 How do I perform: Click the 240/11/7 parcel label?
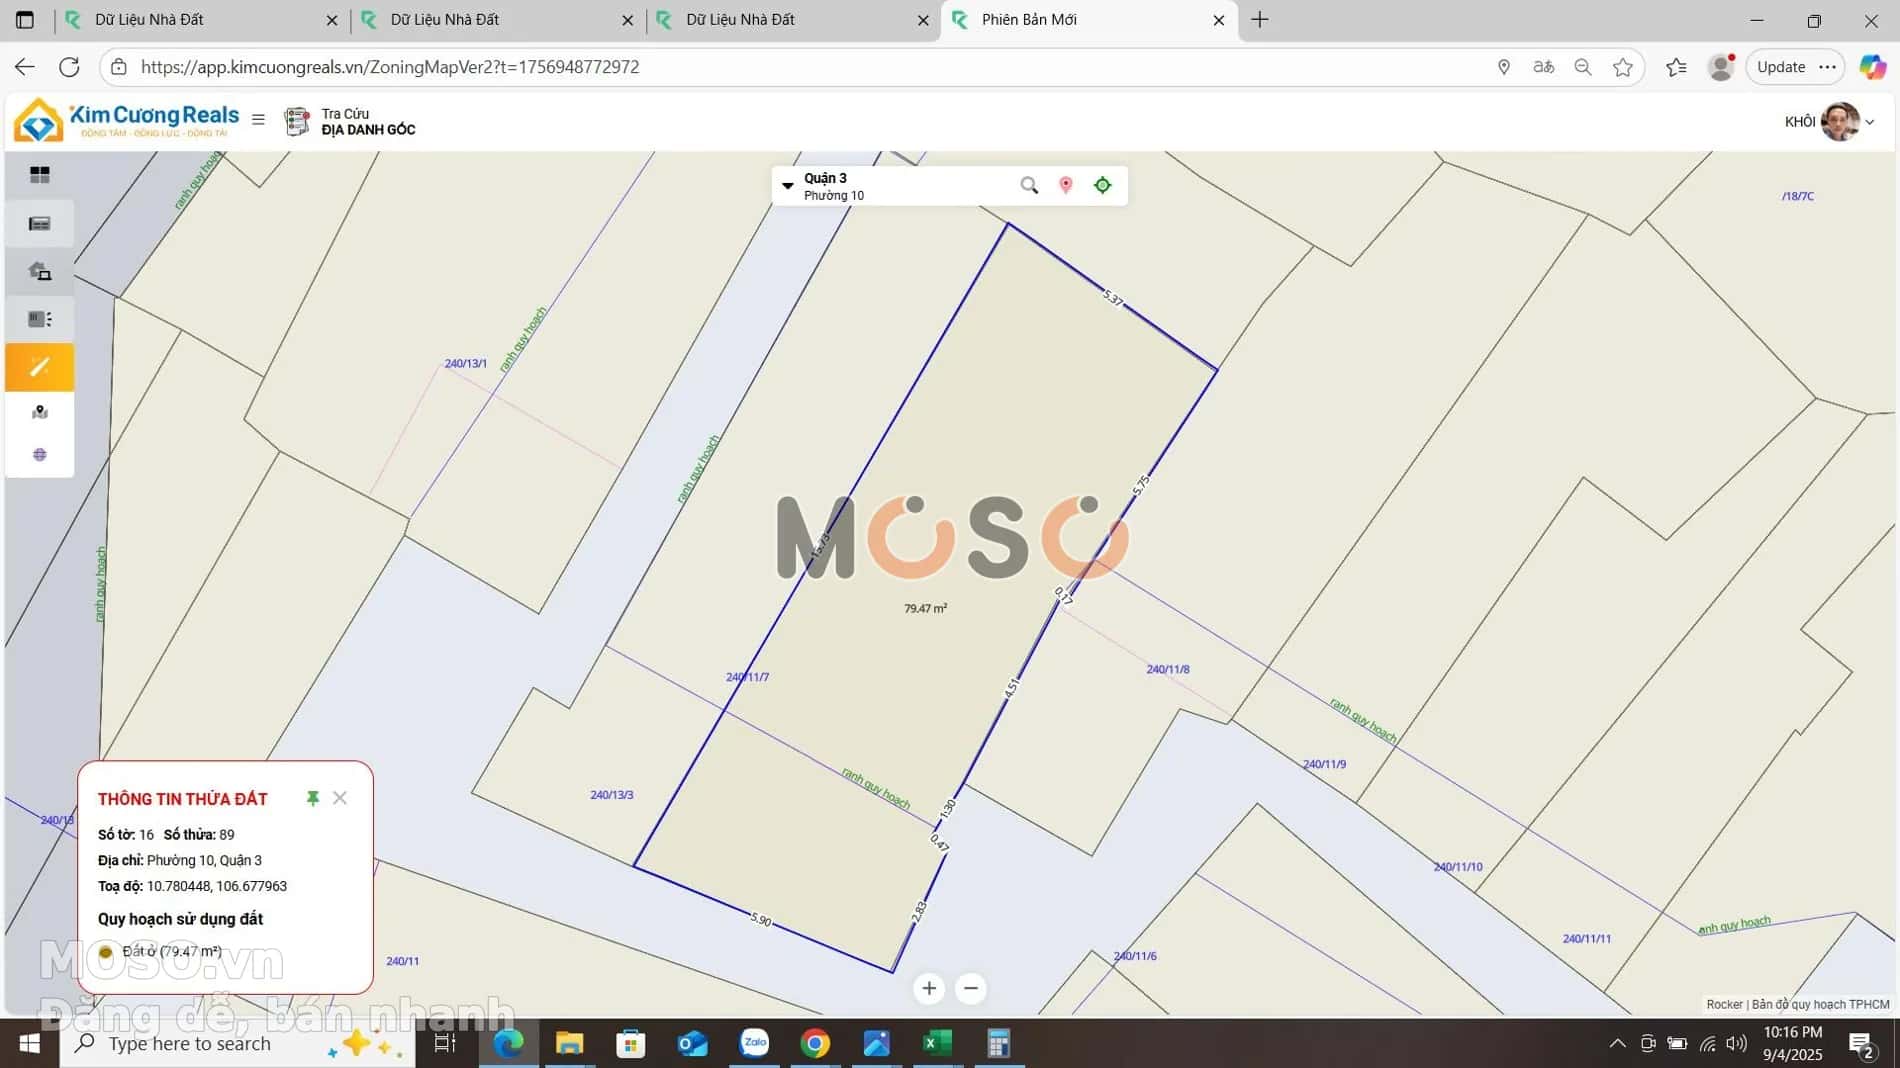(747, 677)
